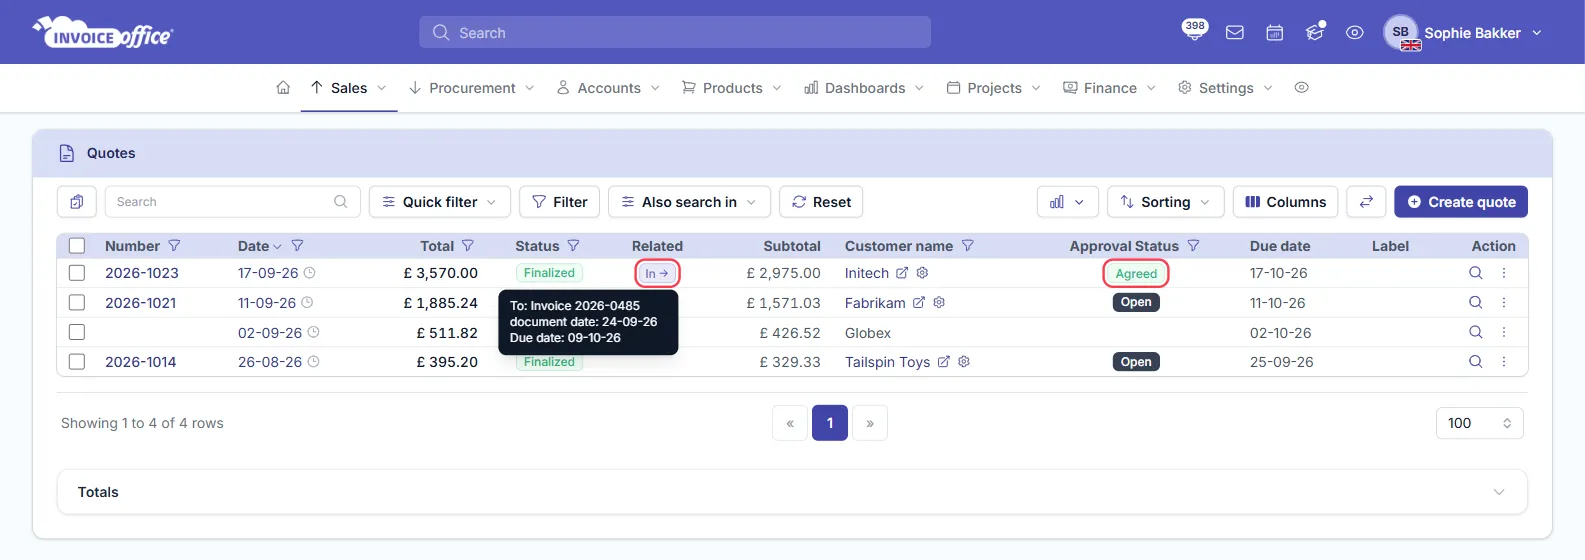1585x560 pixels.
Task: Open more actions menu for quote 2026-1014
Action: [x=1503, y=362]
